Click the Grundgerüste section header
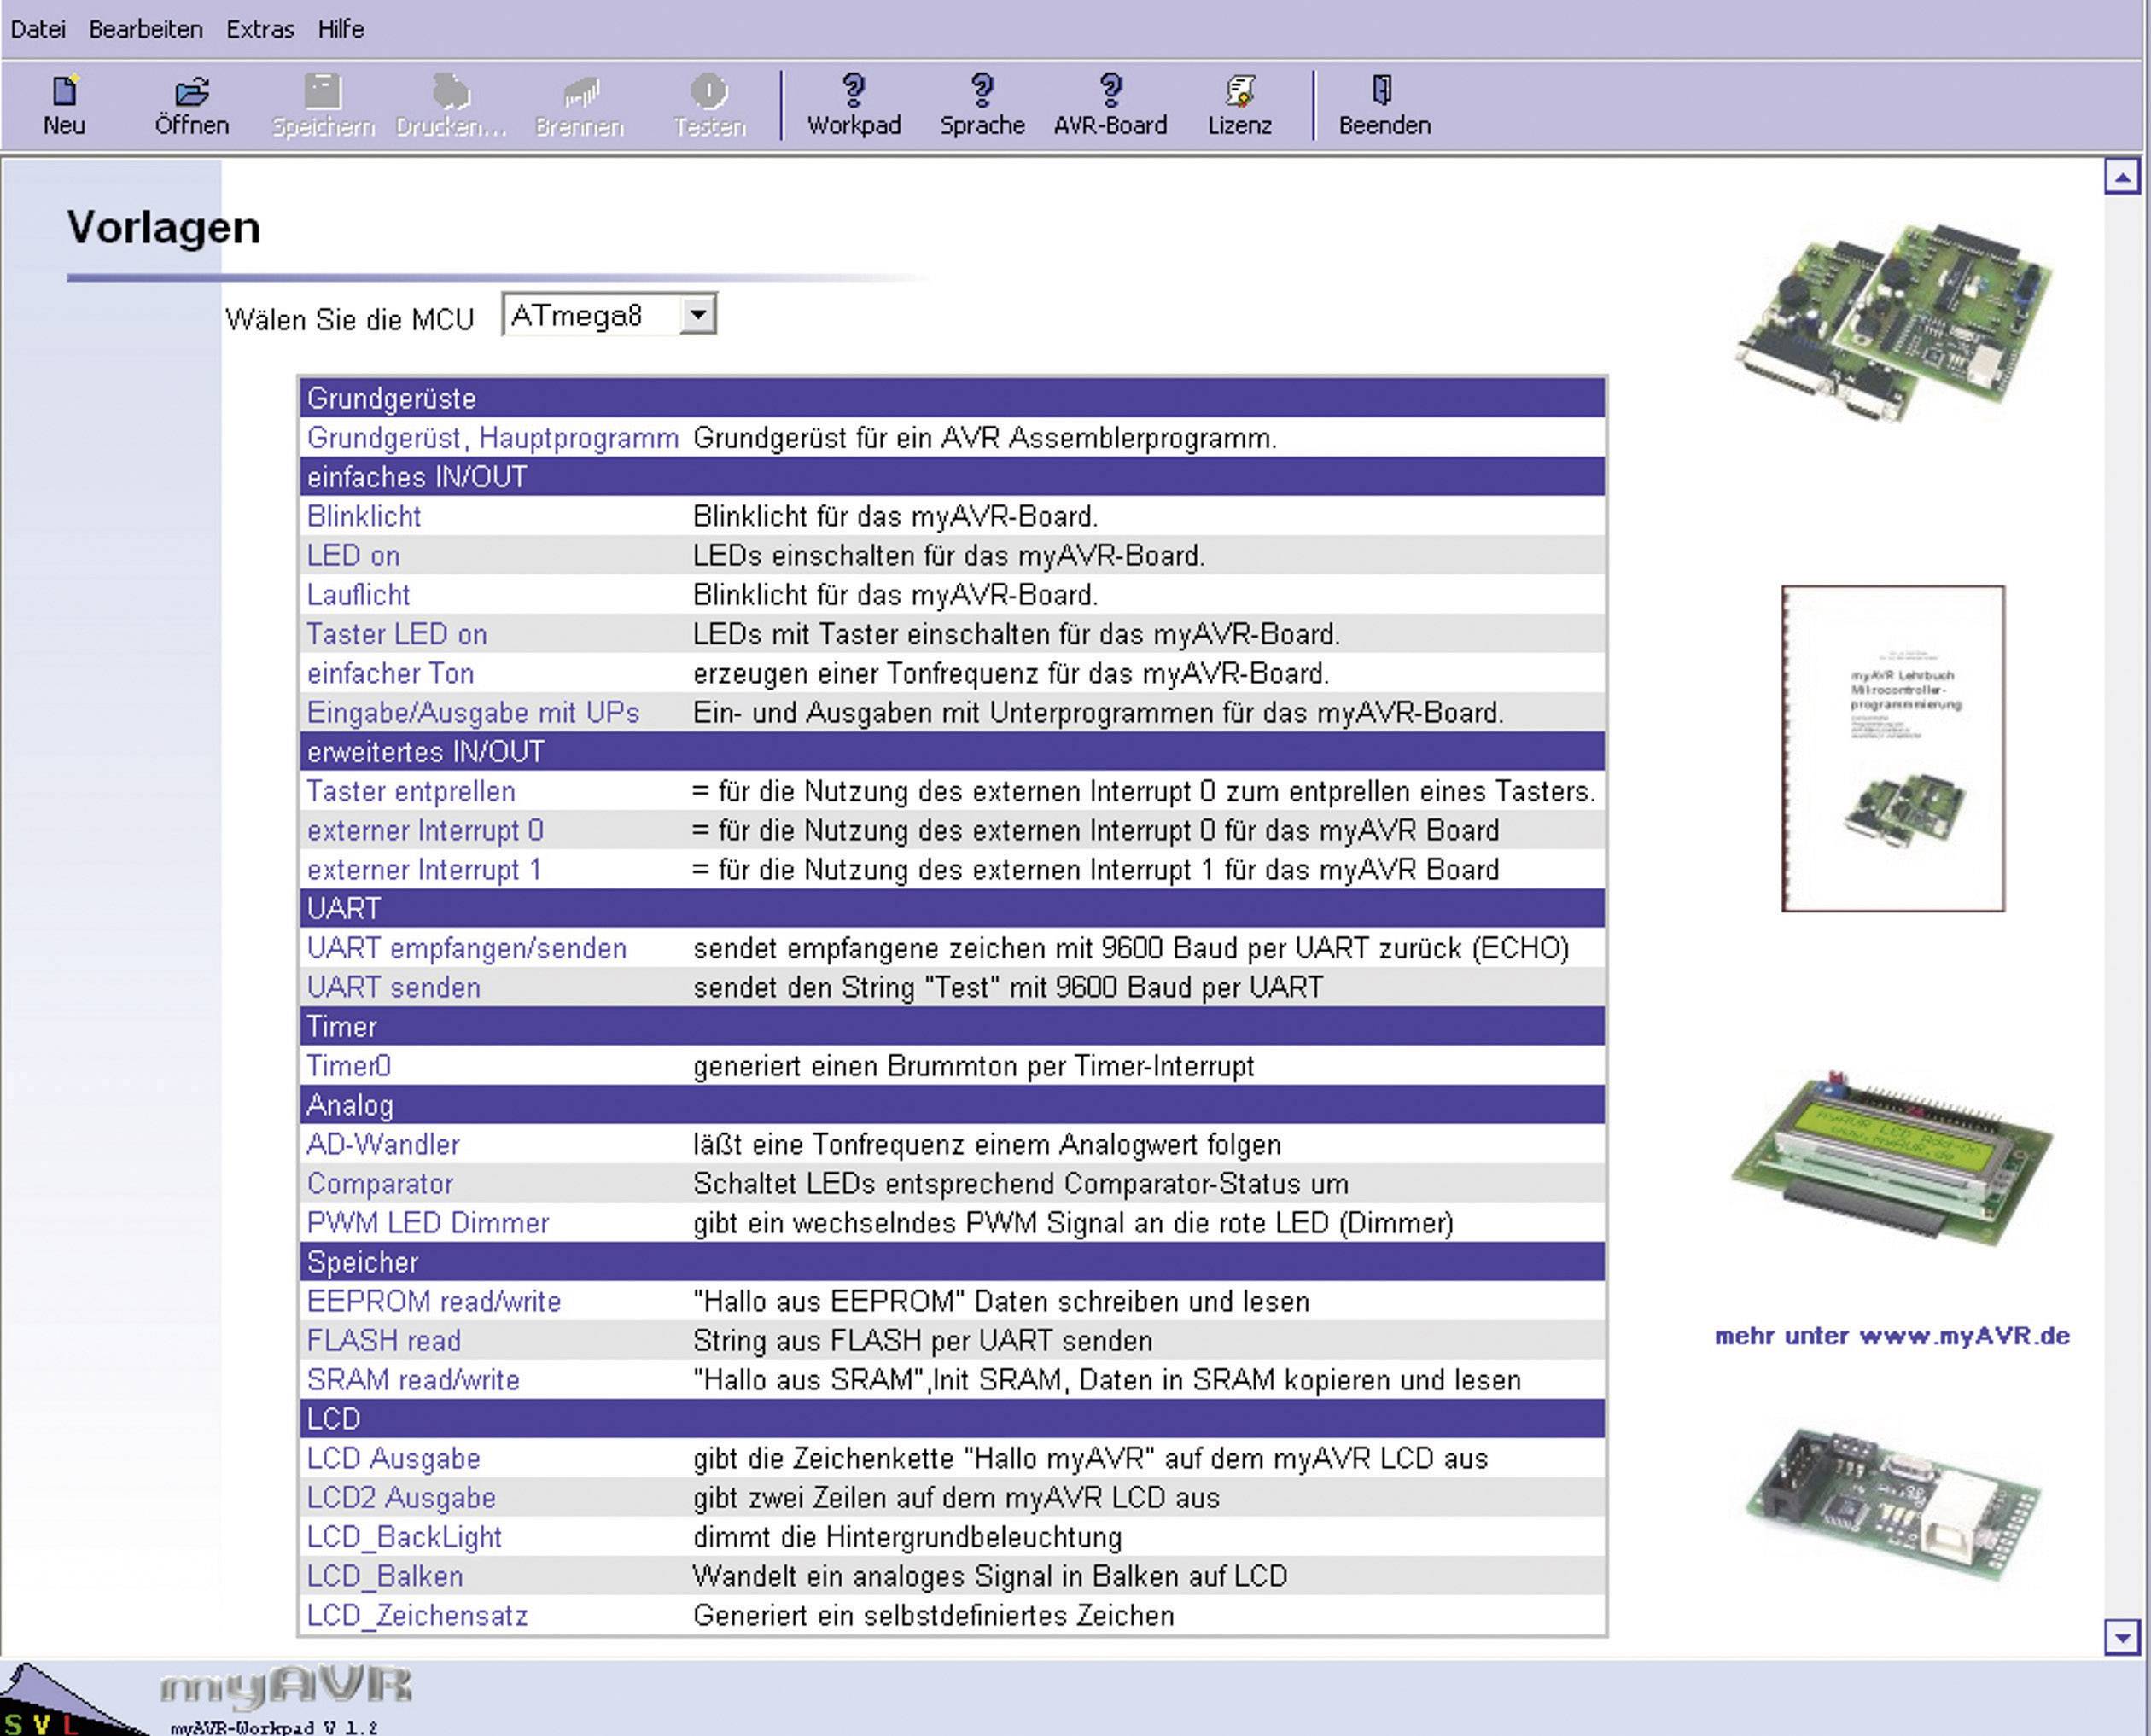Image resolution: width=2151 pixels, height=1736 pixels. (952, 398)
